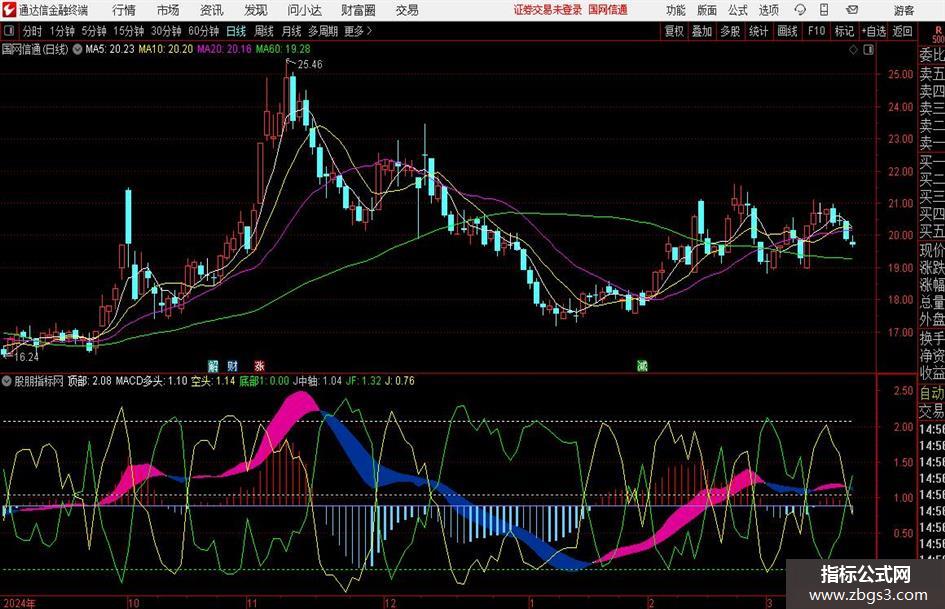
Task: Click the 减 event marker on chart
Action: point(642,365)
